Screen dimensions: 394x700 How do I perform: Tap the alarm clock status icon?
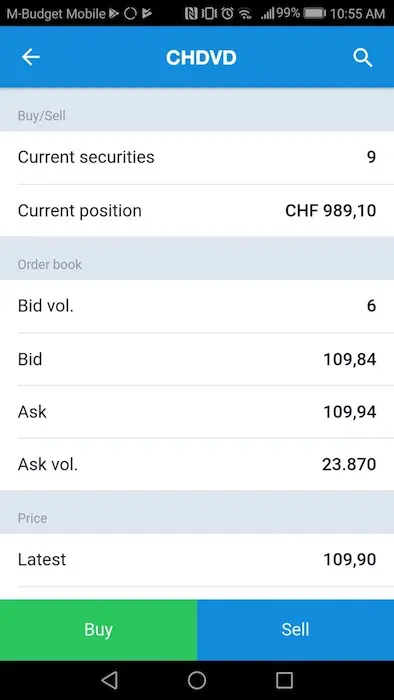pos(228,13)
